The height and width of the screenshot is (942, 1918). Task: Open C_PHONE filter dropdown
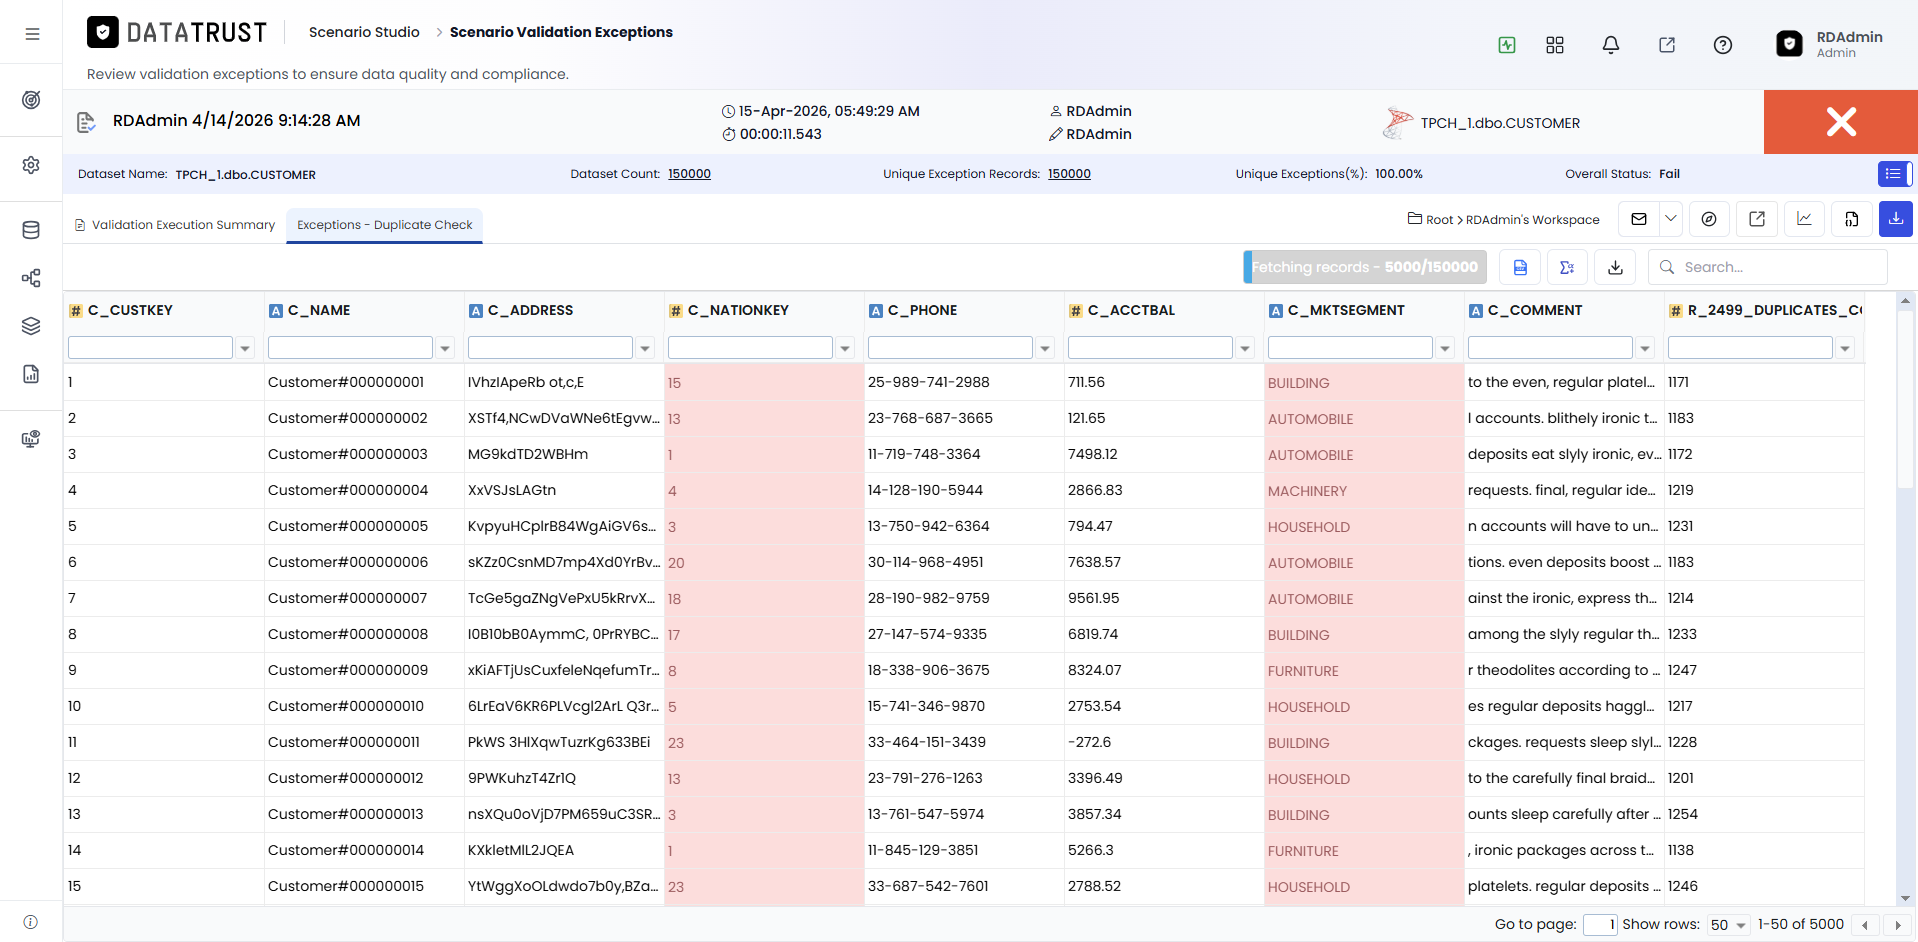point(1045,348)
